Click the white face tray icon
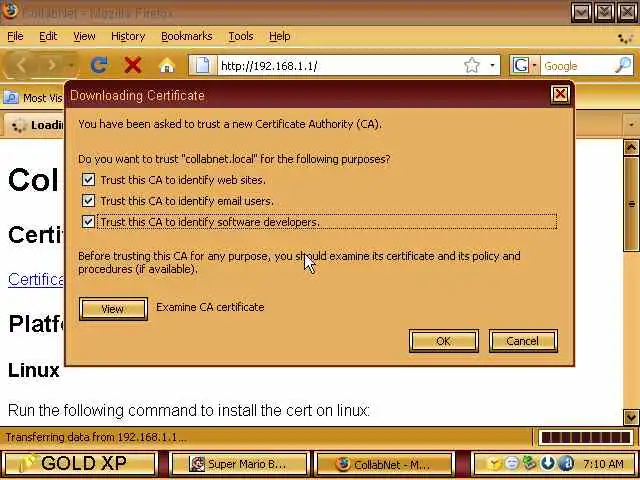 [x=512, y=464]
